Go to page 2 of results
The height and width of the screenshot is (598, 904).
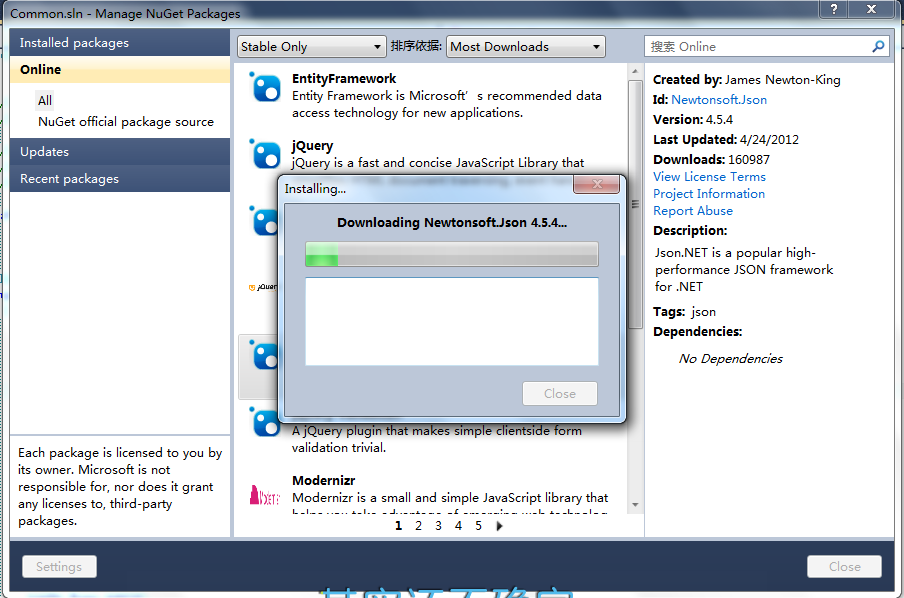click(419, 526)
